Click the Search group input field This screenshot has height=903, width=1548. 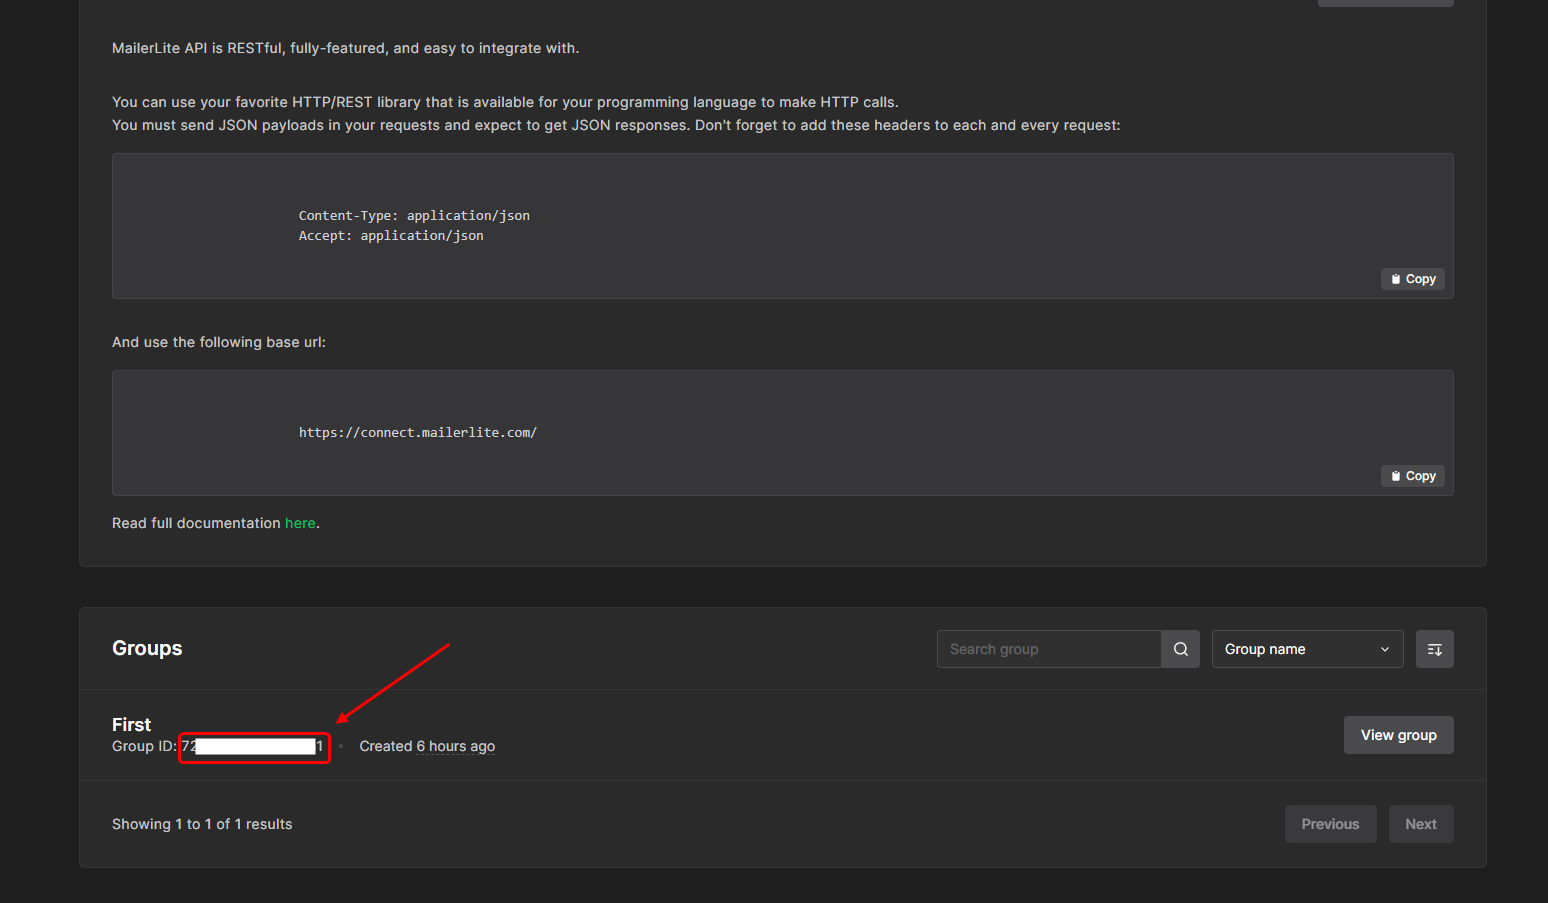(1049, 649)
